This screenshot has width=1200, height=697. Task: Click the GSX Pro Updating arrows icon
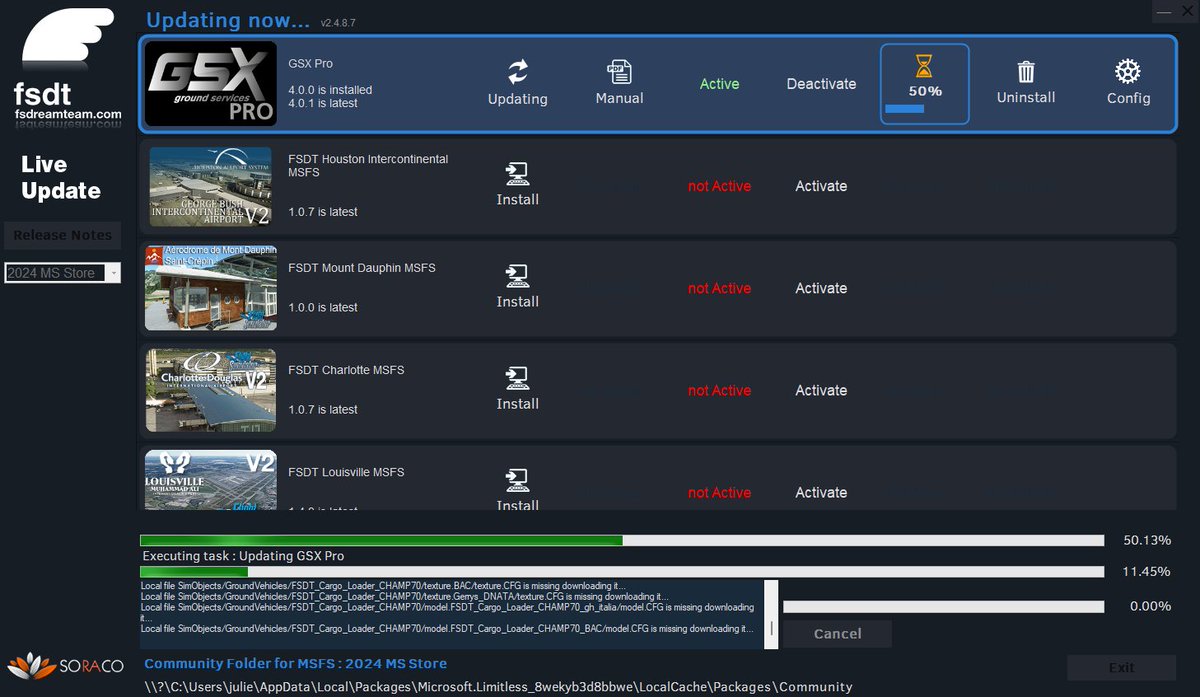[517, 72]
